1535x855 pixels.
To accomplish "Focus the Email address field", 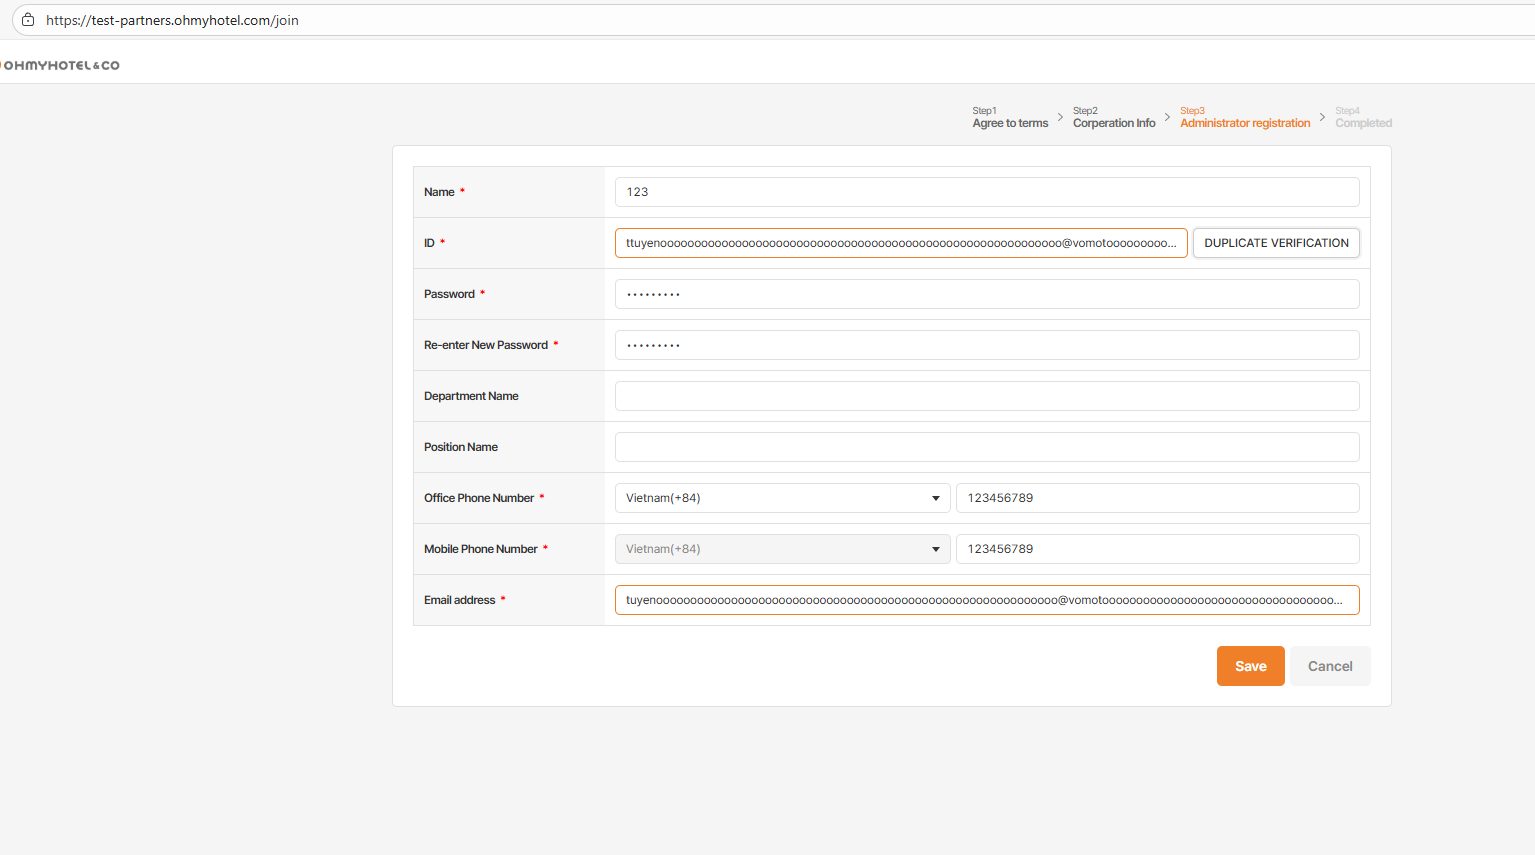I will coord(986,600).
